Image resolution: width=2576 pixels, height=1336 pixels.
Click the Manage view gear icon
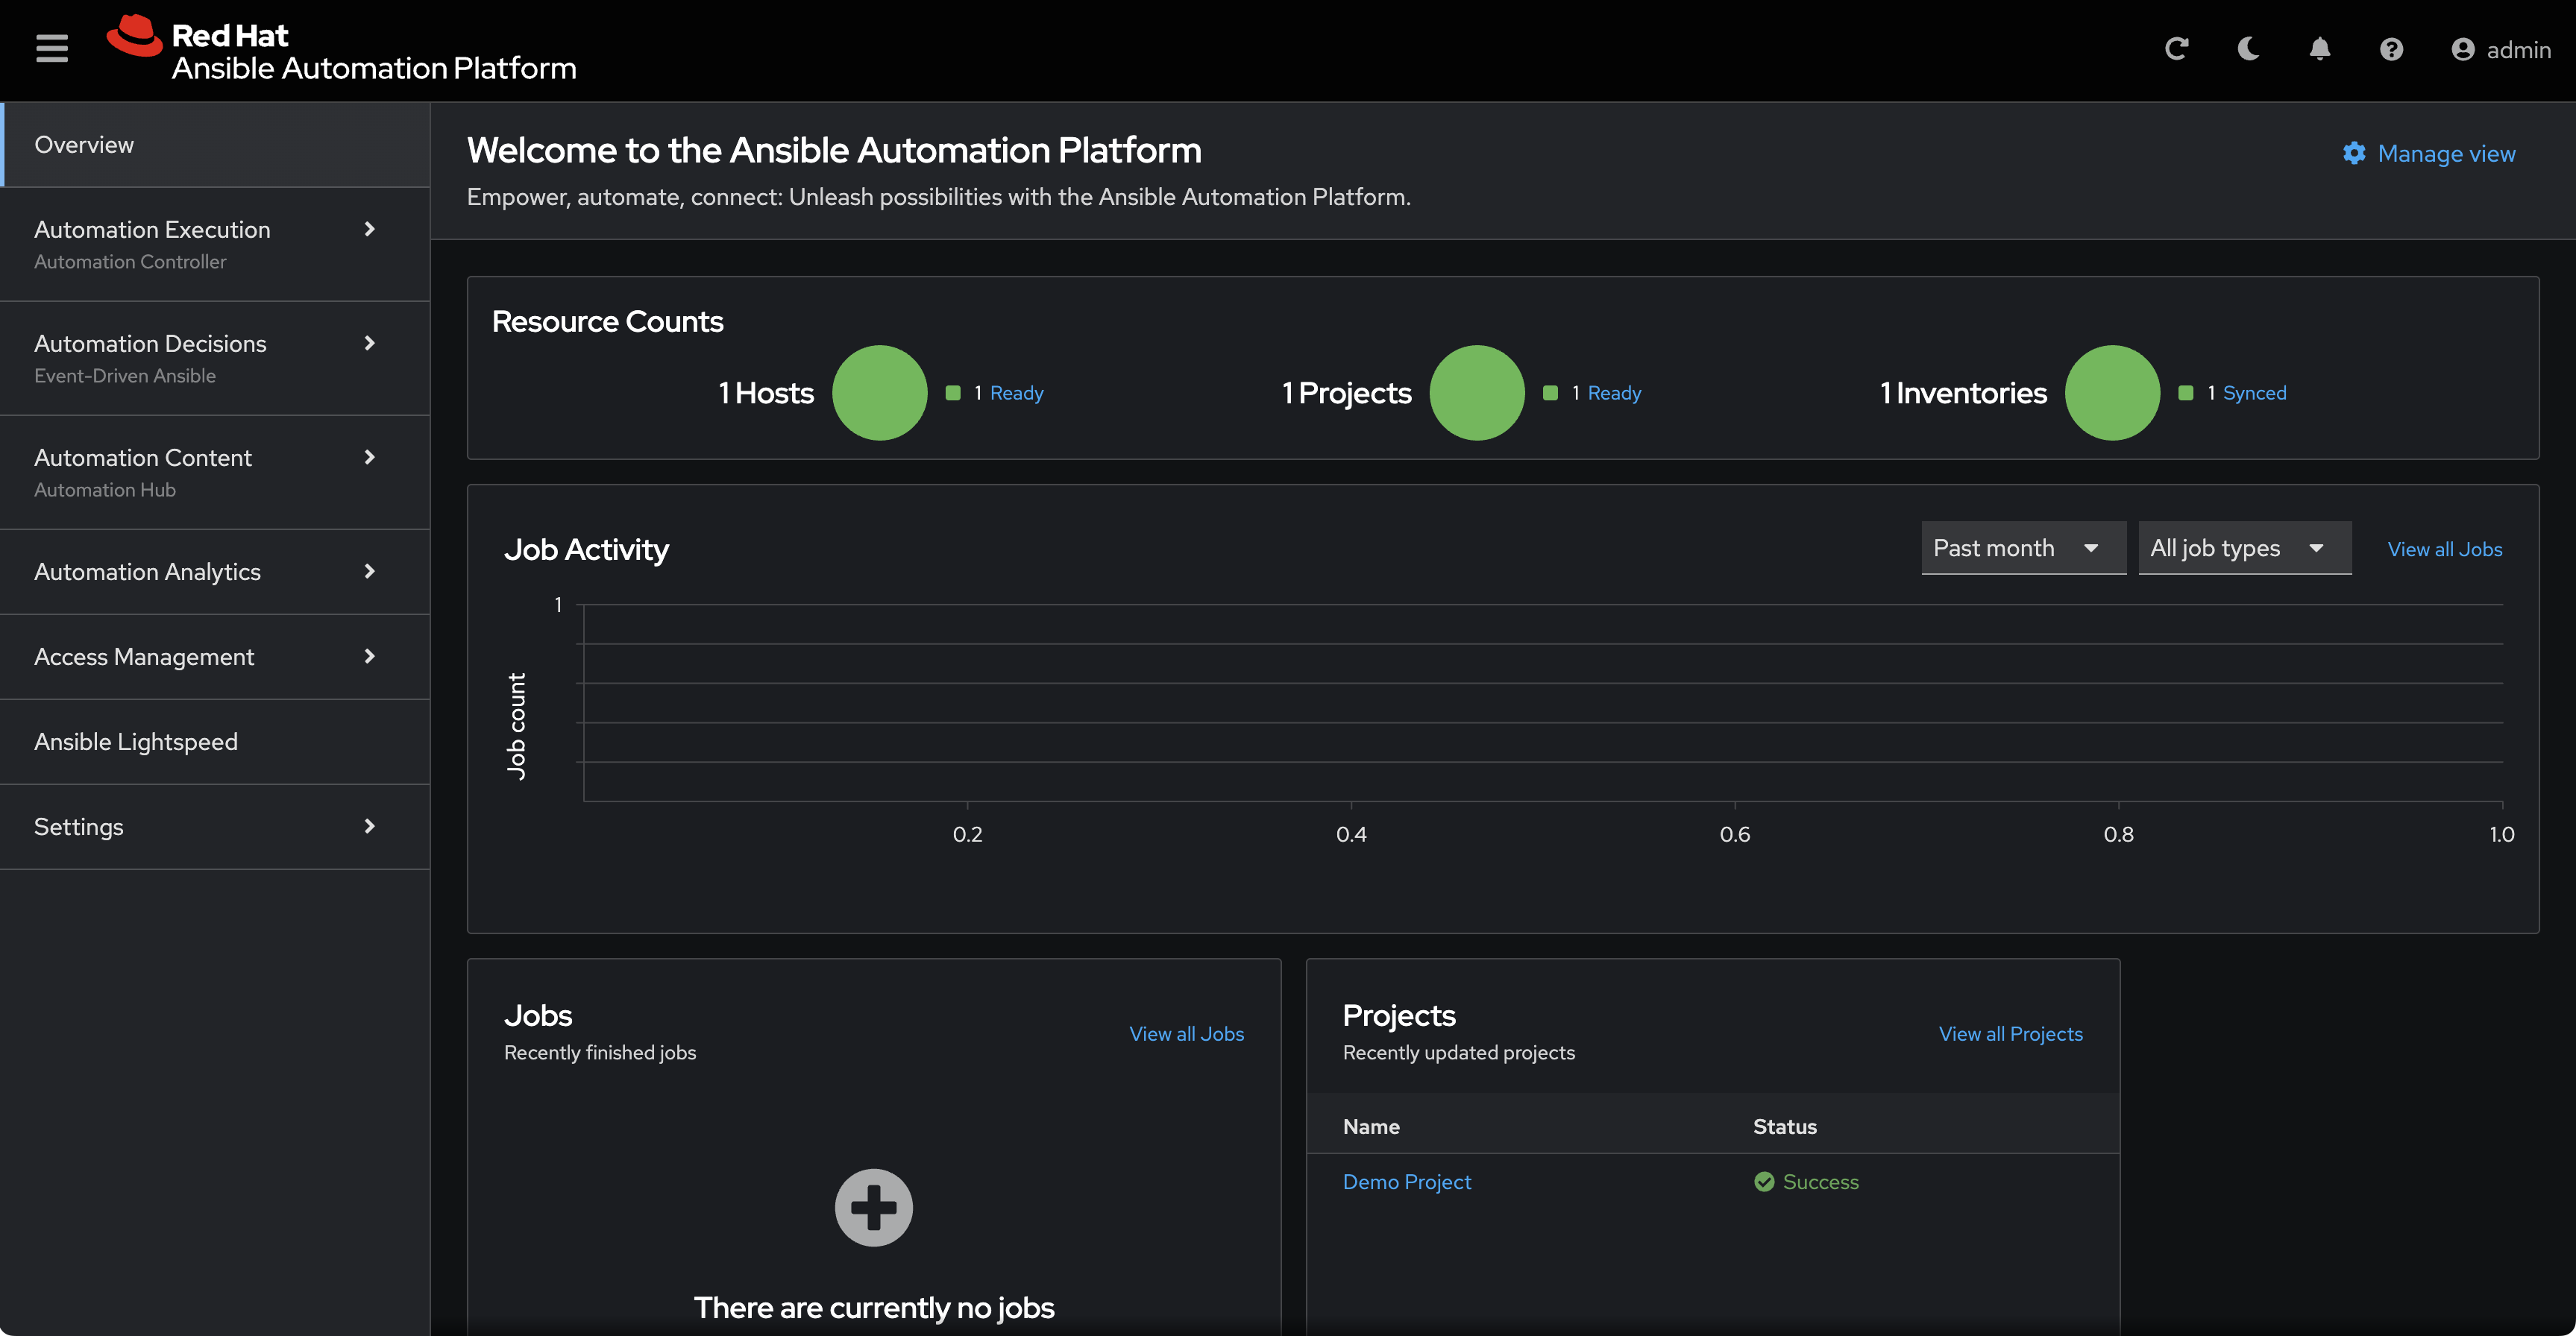coord(2354,153)
